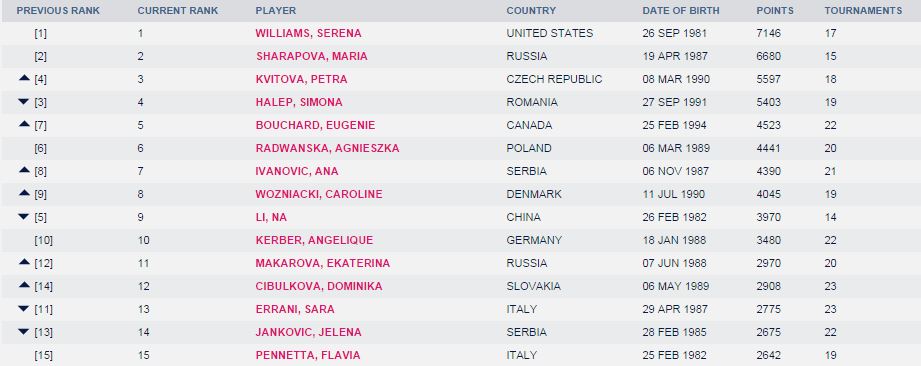This screenshot has width=921, height=366.
Task: Click the Tournaments column header
Action: pos(863,11)
